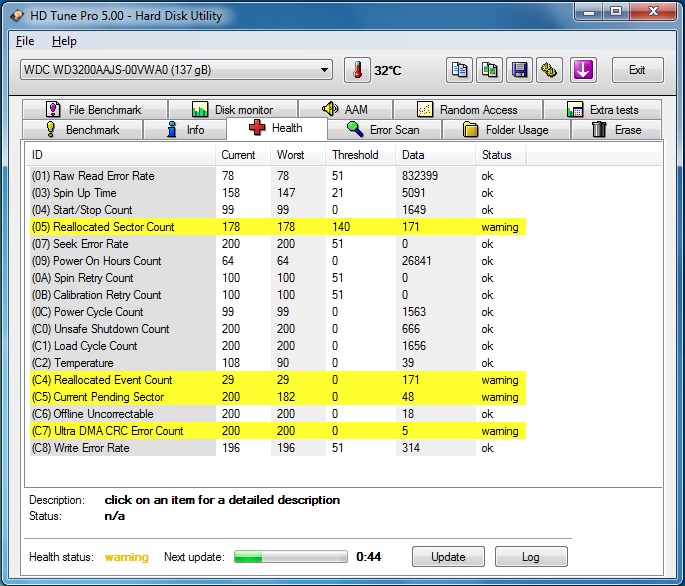Click the Next update progress bar
Screen dimensions: 685x586
pos(291,557)
